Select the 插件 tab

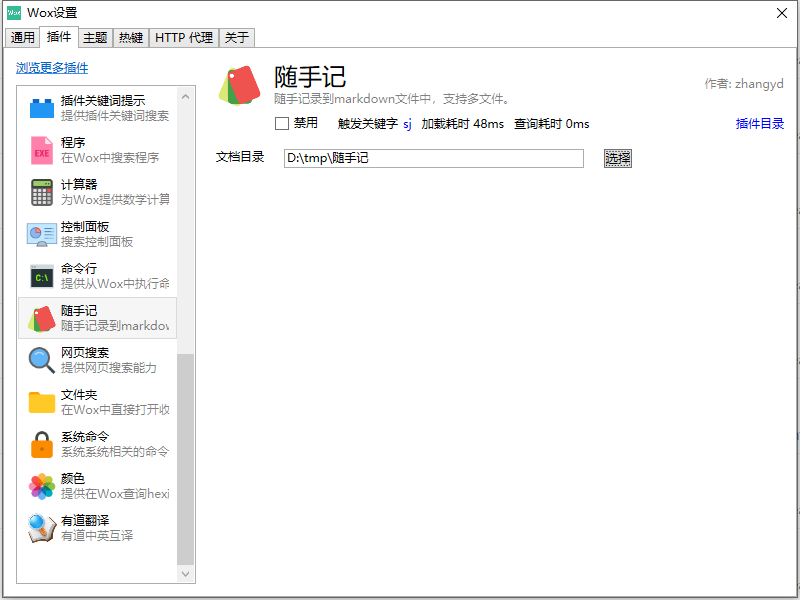click(x=59, y=37)
